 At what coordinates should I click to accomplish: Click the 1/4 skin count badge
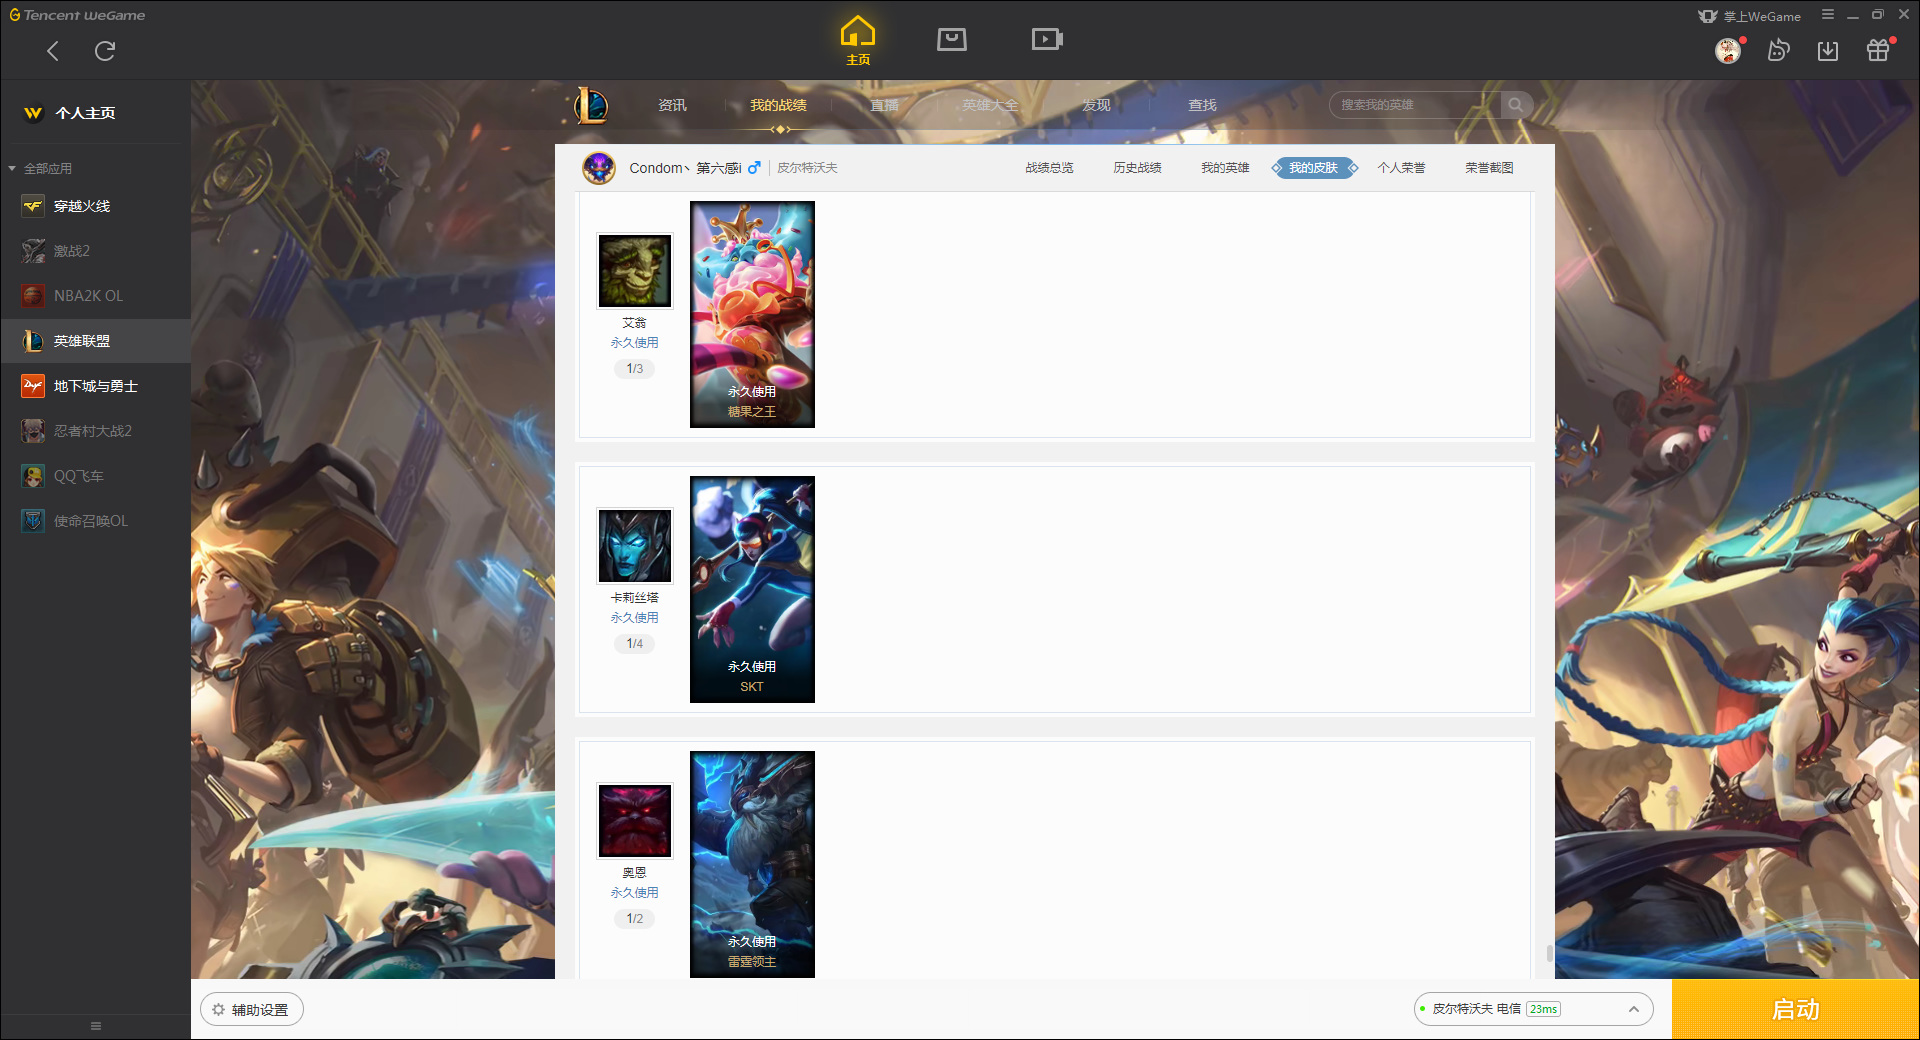point(635,644)
